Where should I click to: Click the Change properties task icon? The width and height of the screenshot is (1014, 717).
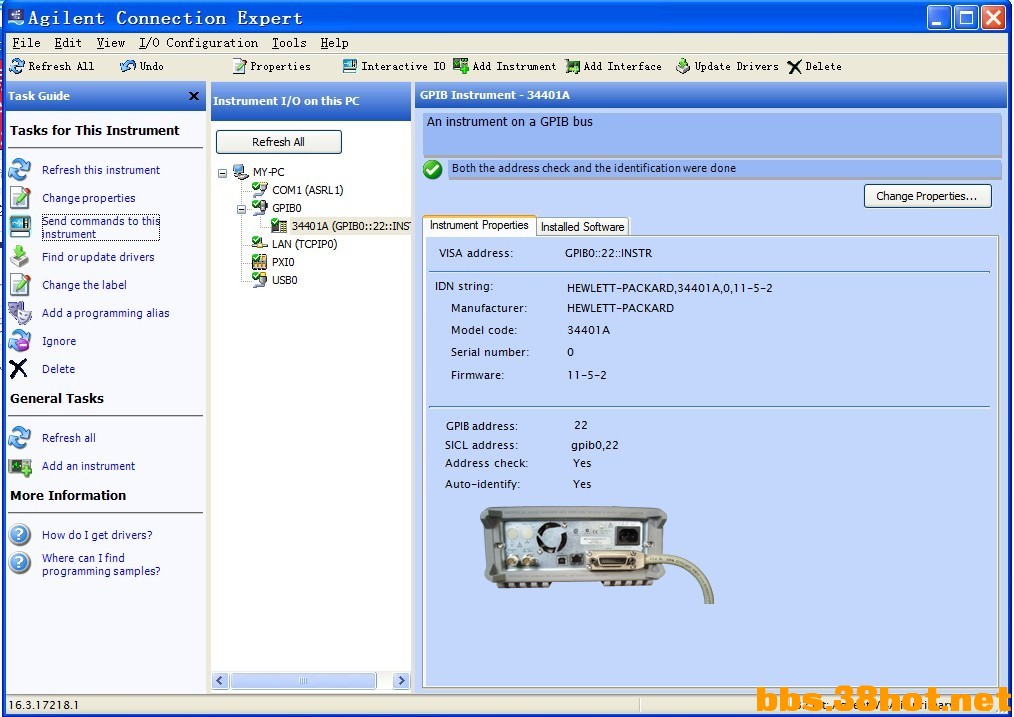[x=20, y=197]
